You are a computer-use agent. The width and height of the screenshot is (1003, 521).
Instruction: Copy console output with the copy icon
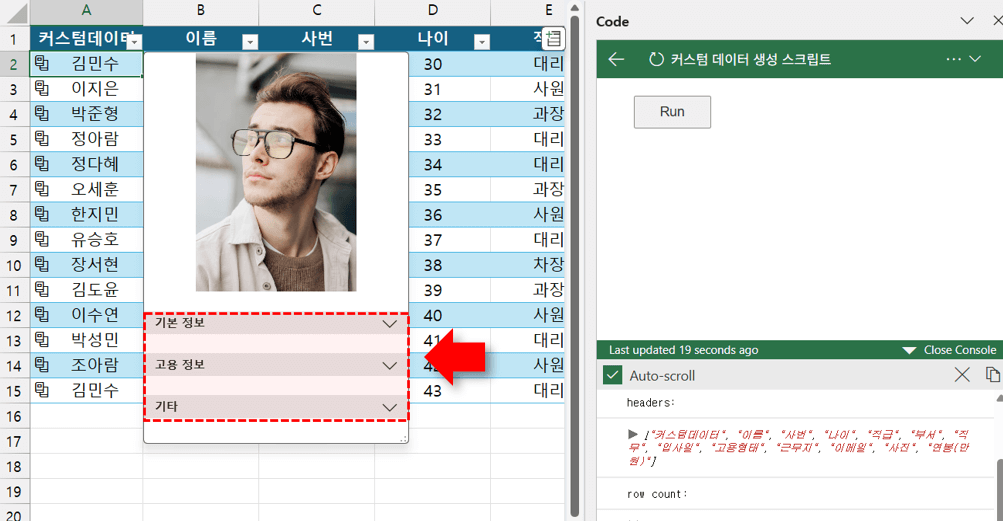tap(992, 375)
